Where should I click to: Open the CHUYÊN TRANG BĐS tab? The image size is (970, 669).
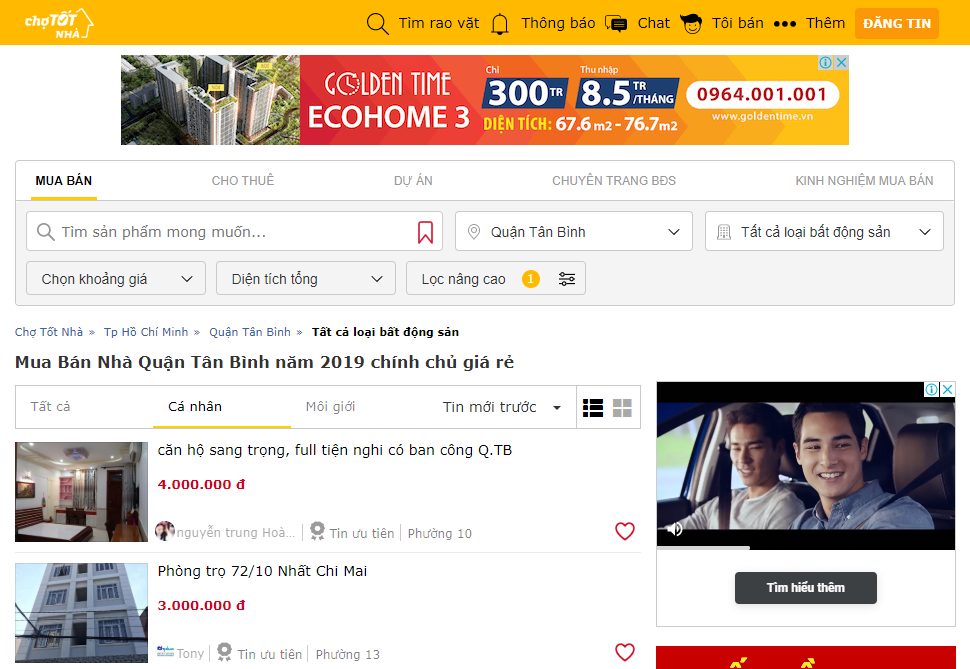coord(614,181)
